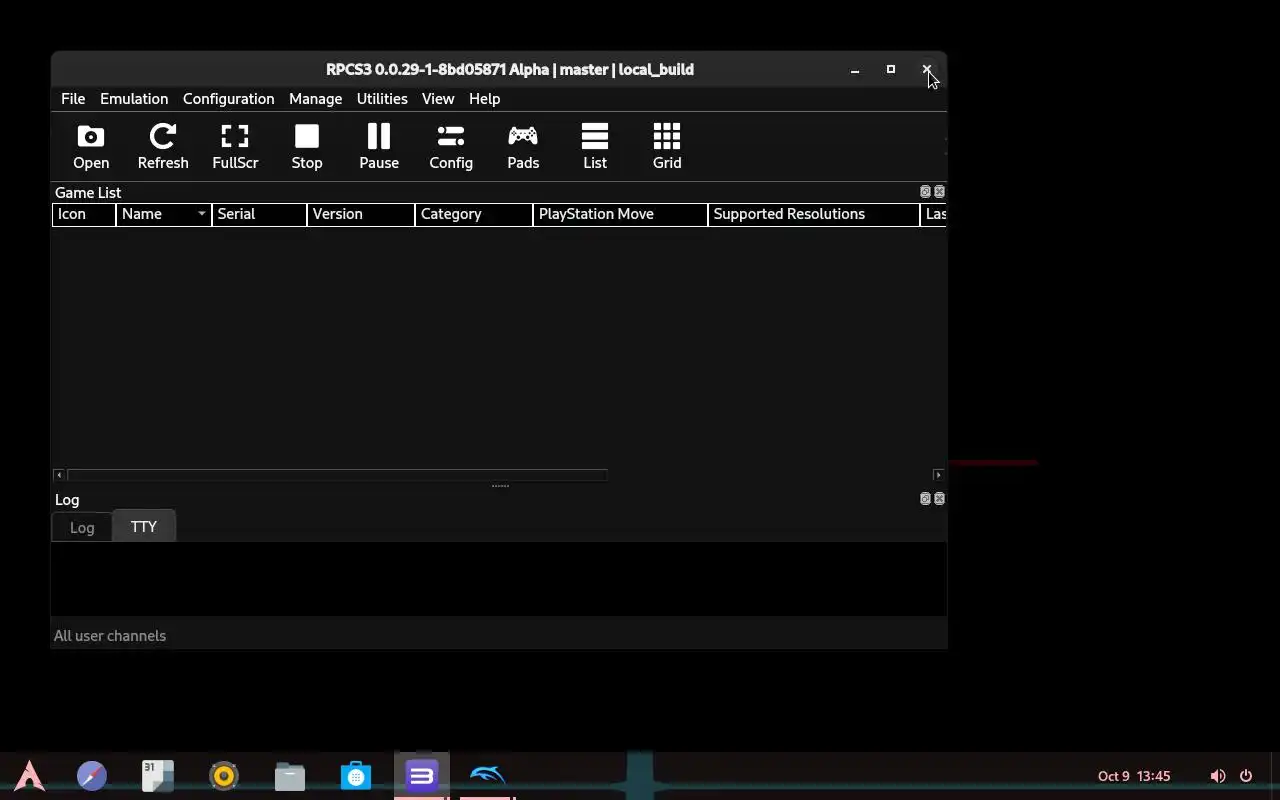This screenshot has height=800, width=1280.
Task: Maximize the RPCS3 window
Action: (x=891, y=70)
